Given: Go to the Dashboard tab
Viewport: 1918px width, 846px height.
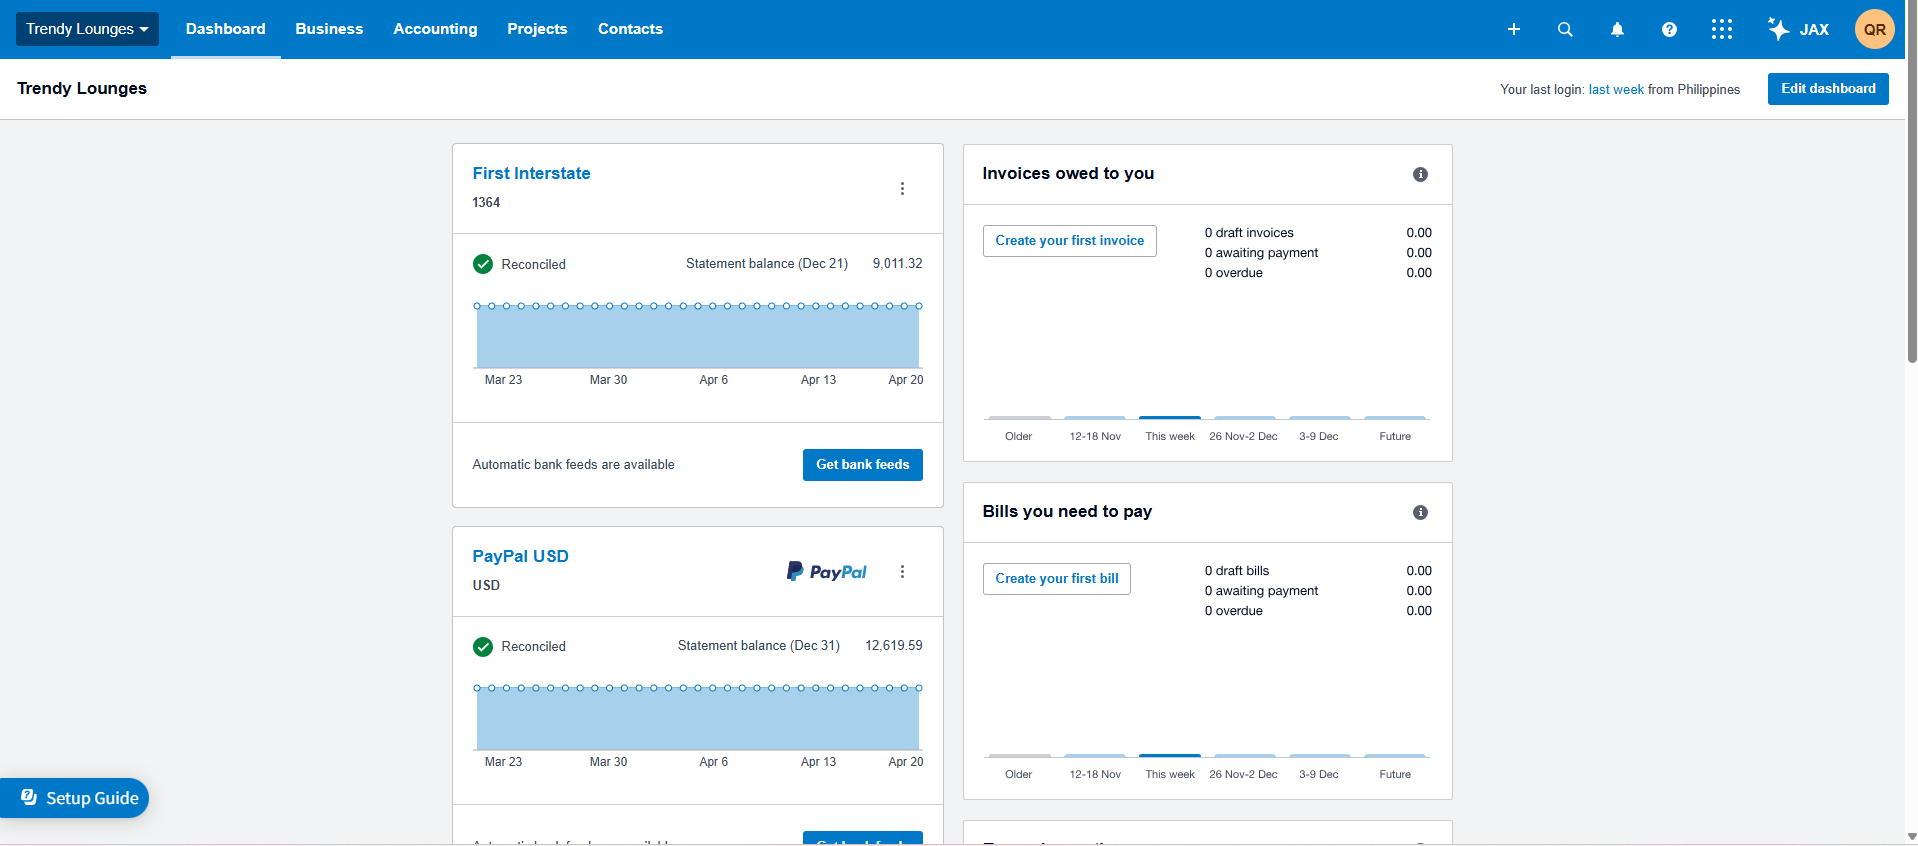Looking at the screenshot, I should click(x=226, y=29).
